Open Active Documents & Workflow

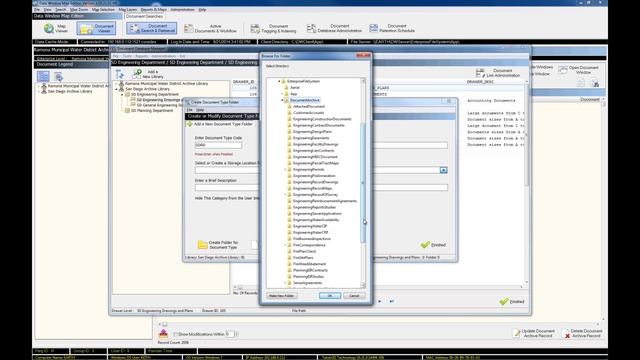coord(210,28)
